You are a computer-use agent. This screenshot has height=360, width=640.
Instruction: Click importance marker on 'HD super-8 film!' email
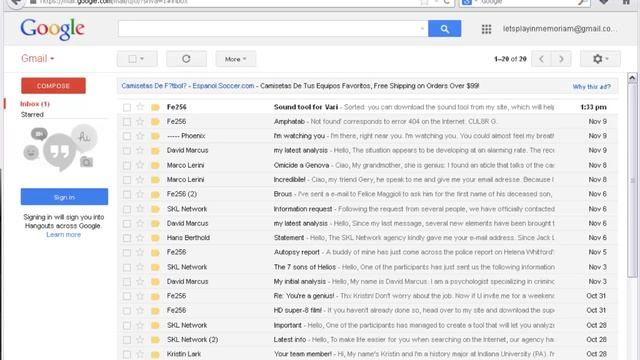coord(155,311)
